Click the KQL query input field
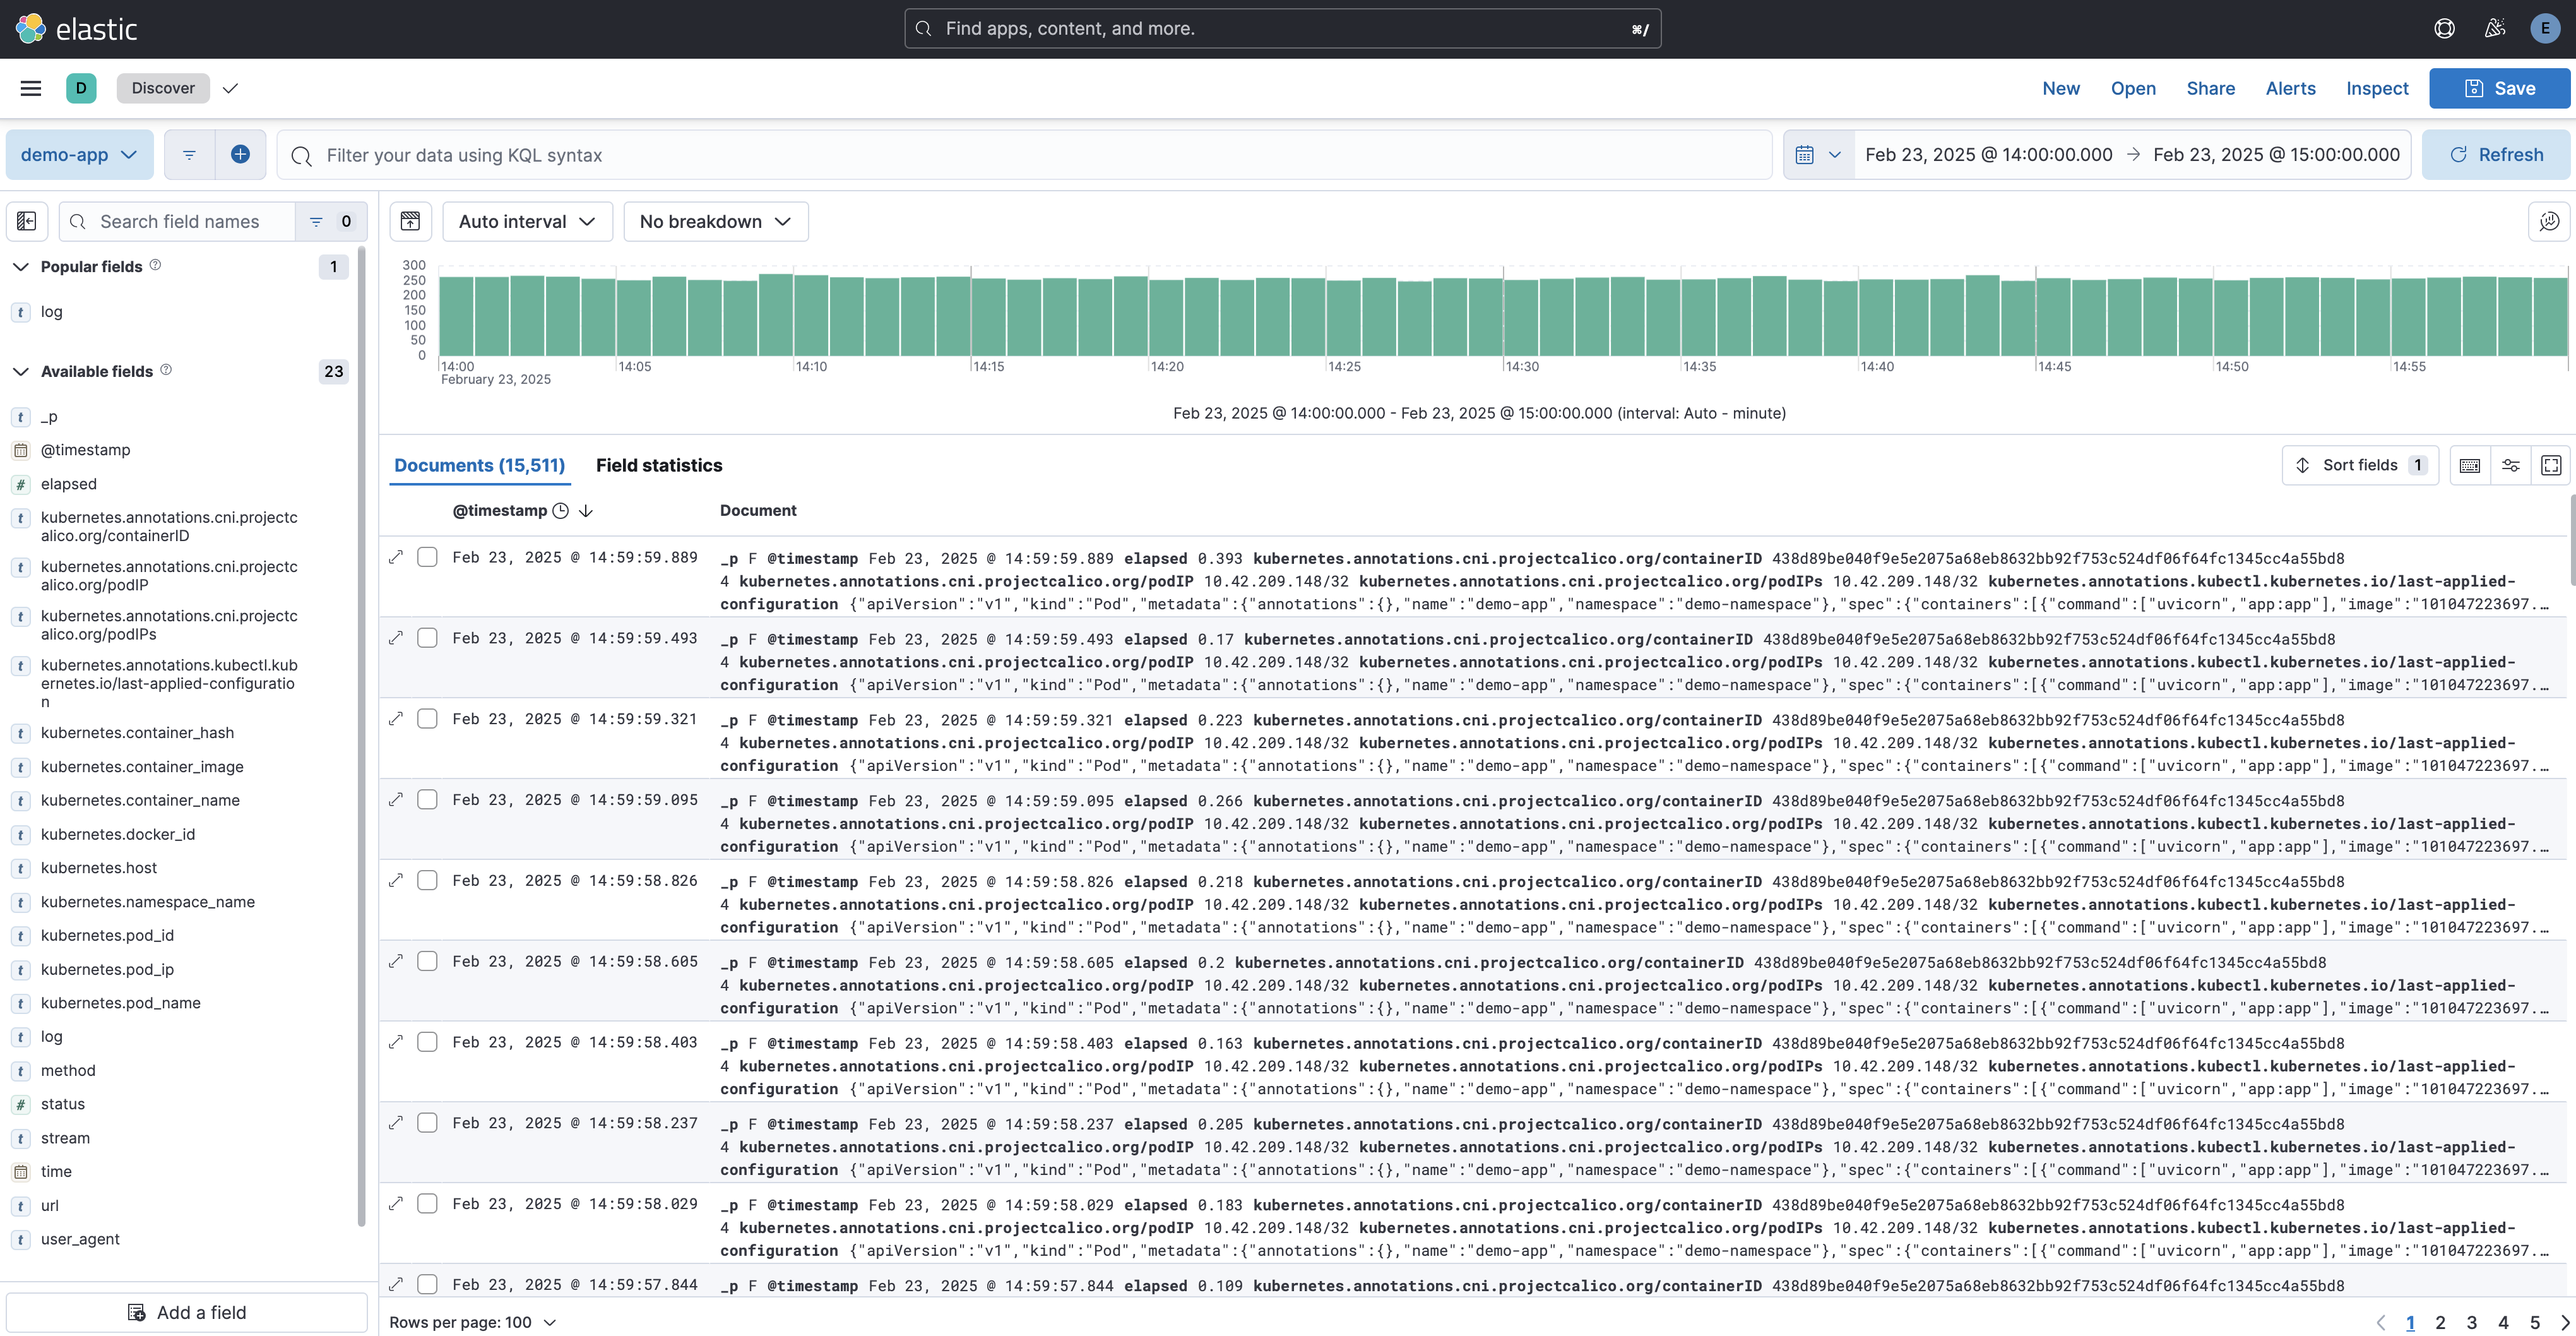Viewport: 2576px width, 1336px height. tap(1024, 155)
